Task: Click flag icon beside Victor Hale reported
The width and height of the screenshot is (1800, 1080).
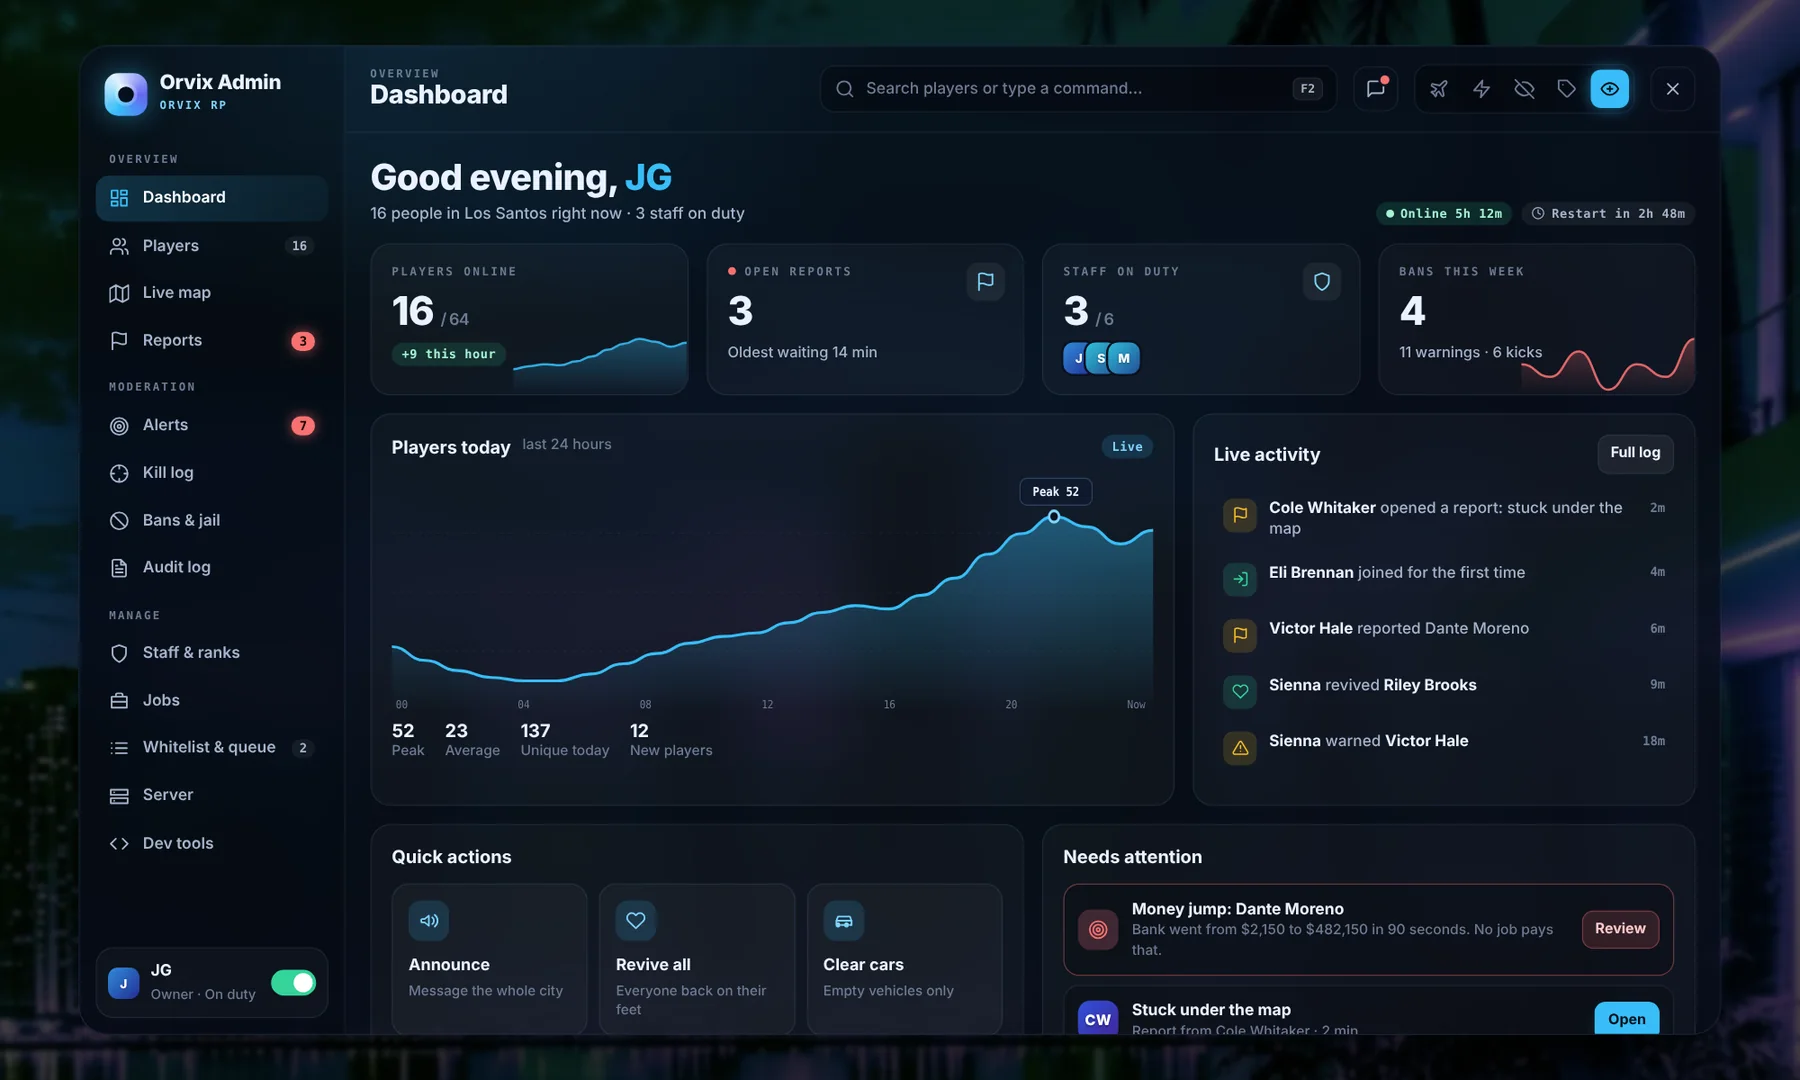Action: [1240, 635]
